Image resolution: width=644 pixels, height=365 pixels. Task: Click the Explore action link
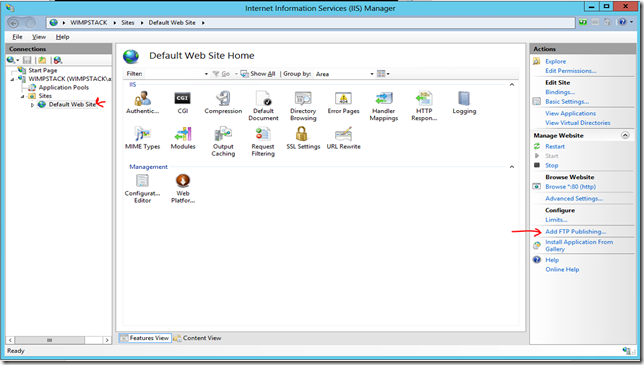(x=555, y=61)
